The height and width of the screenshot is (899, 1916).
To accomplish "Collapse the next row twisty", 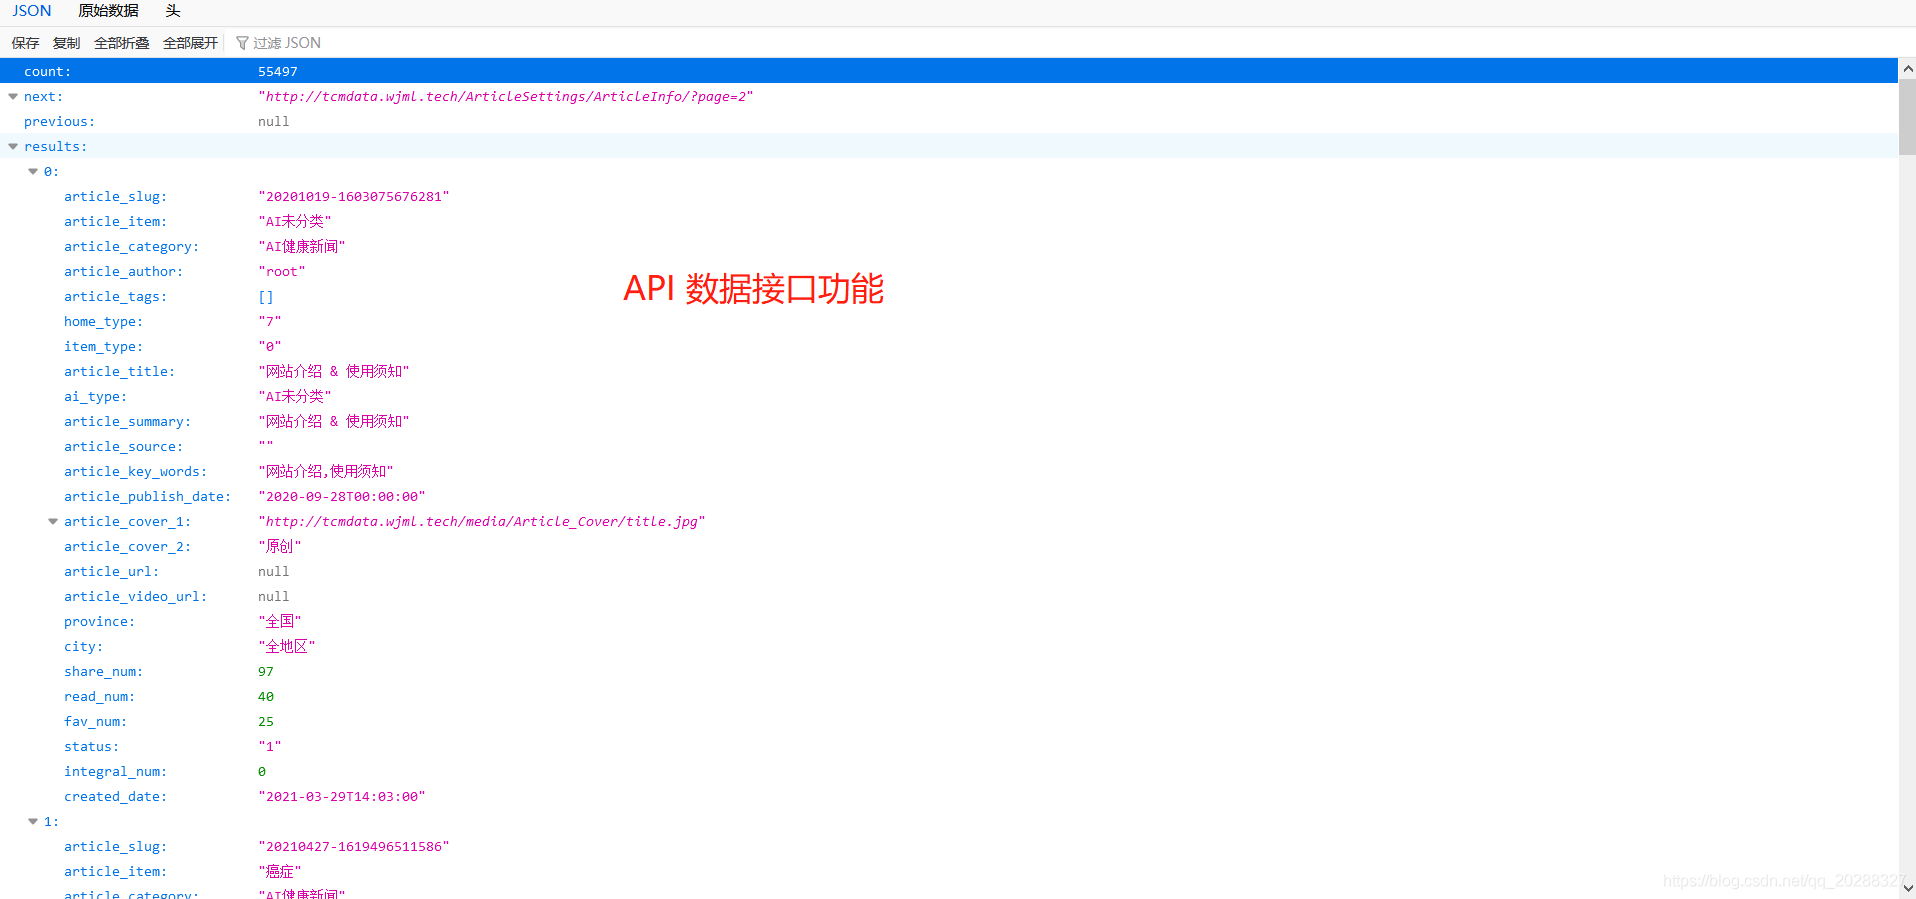I will coord(13,97).
